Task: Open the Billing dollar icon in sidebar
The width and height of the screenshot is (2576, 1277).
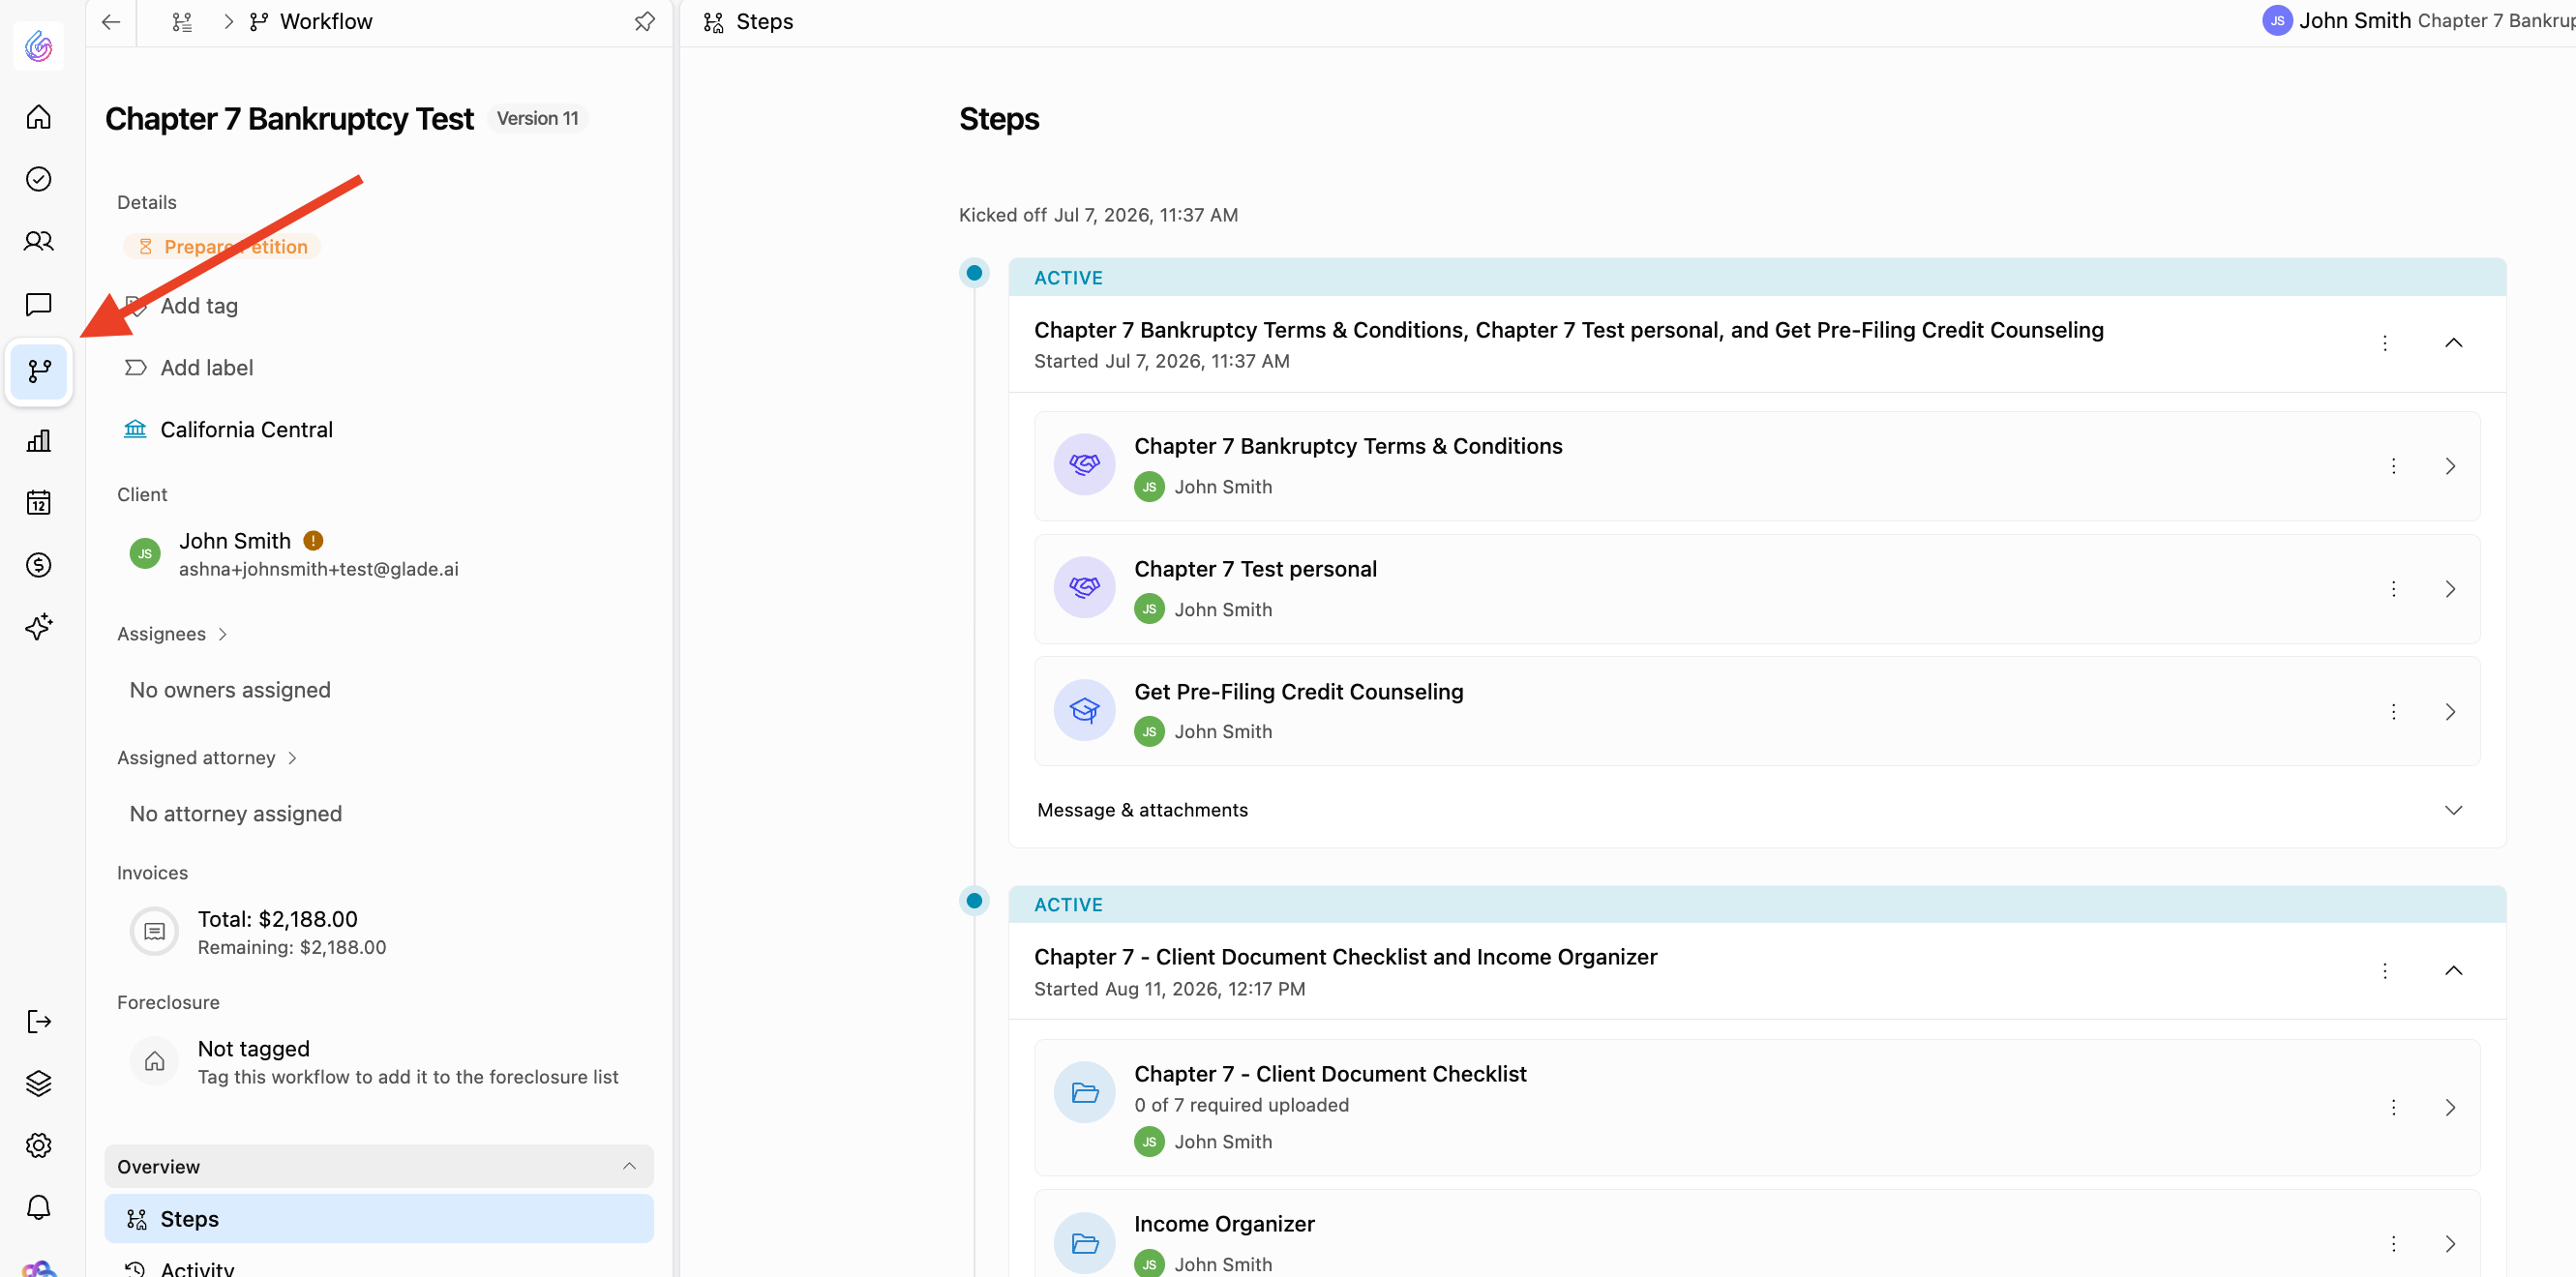Action: (38, 565)
